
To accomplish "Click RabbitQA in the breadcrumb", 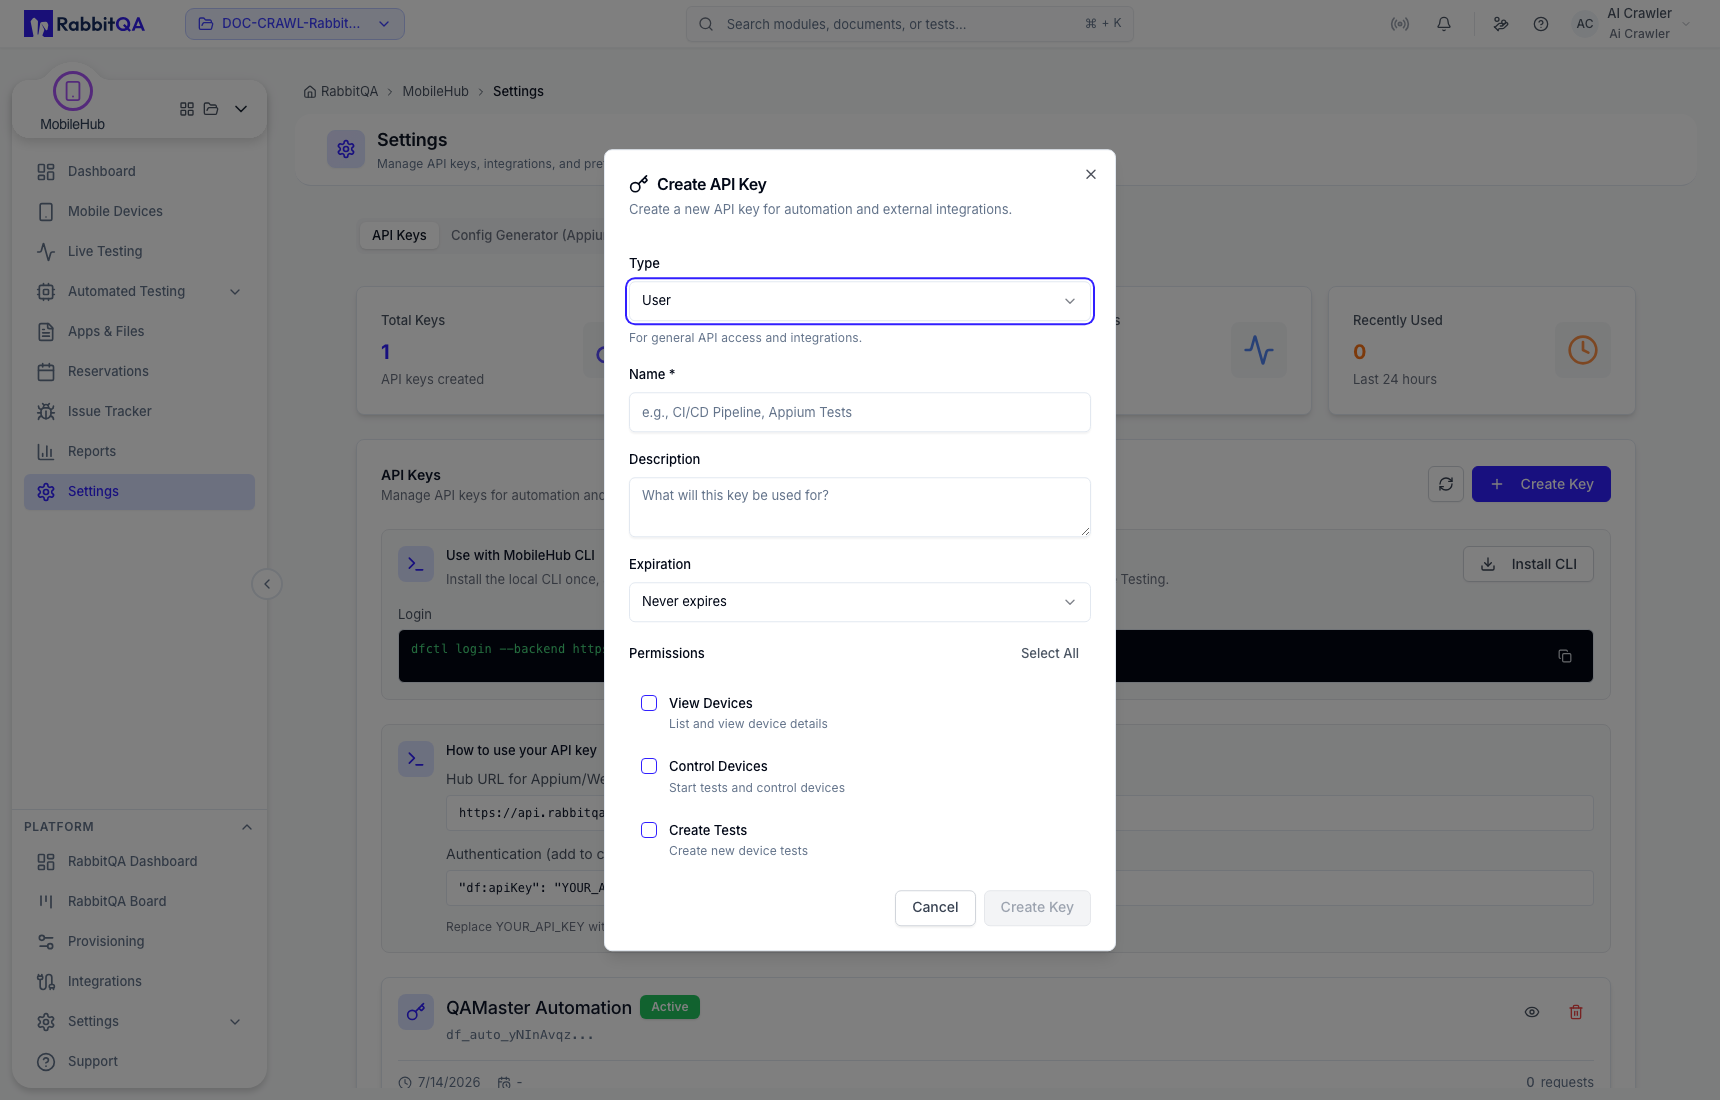I will (349, 91).
